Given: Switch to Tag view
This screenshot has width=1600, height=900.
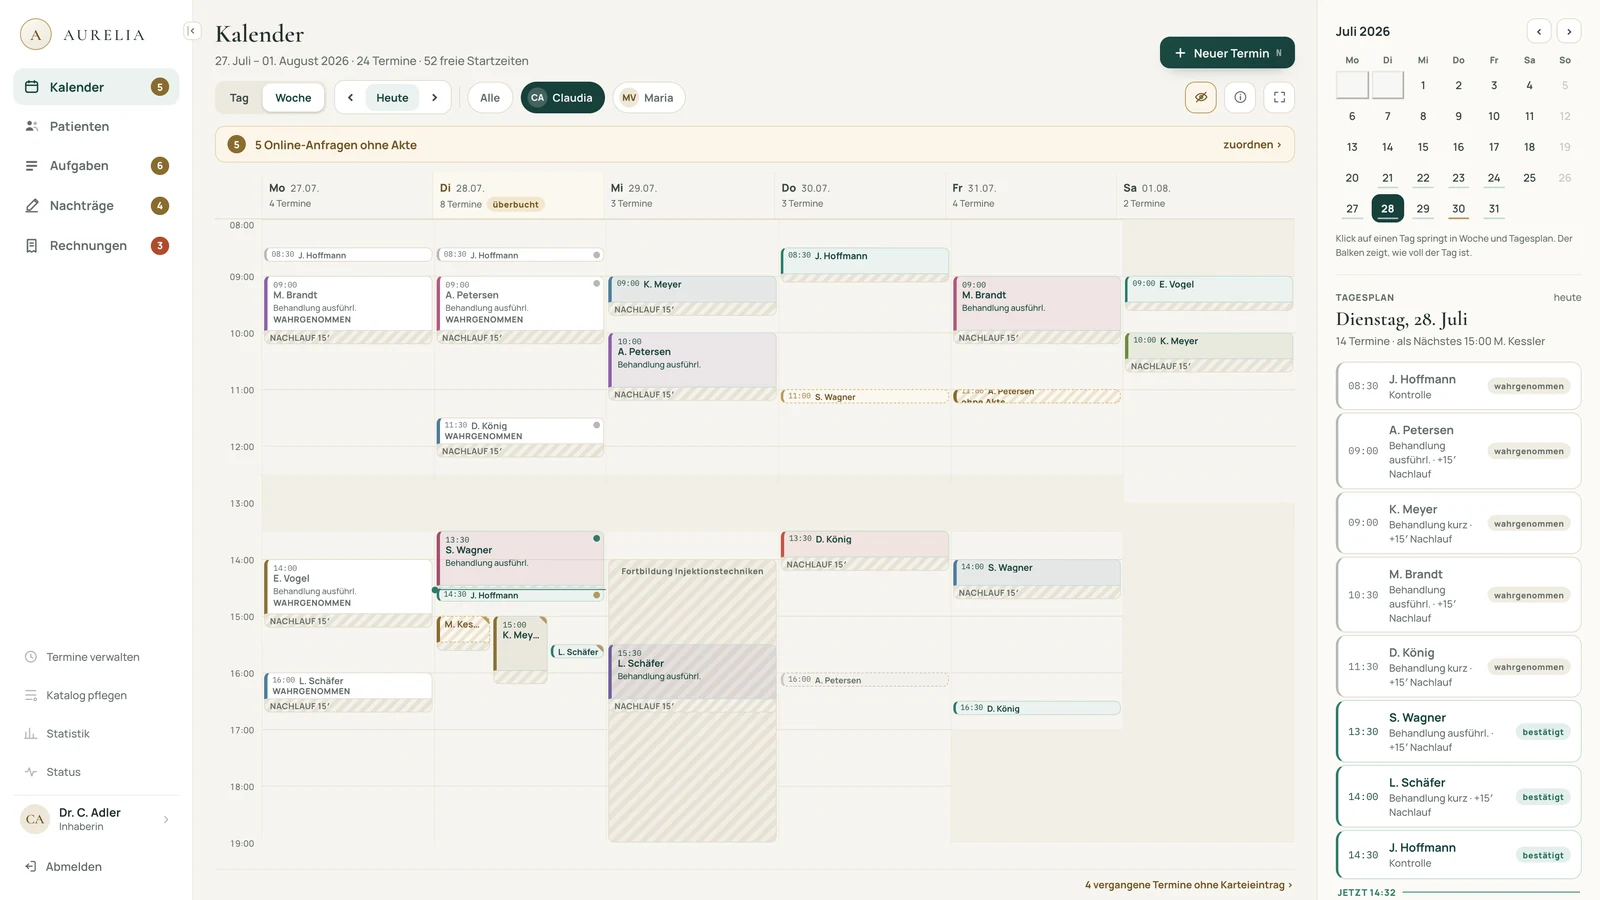Looking at the screenshot, I should pos(239,98).
